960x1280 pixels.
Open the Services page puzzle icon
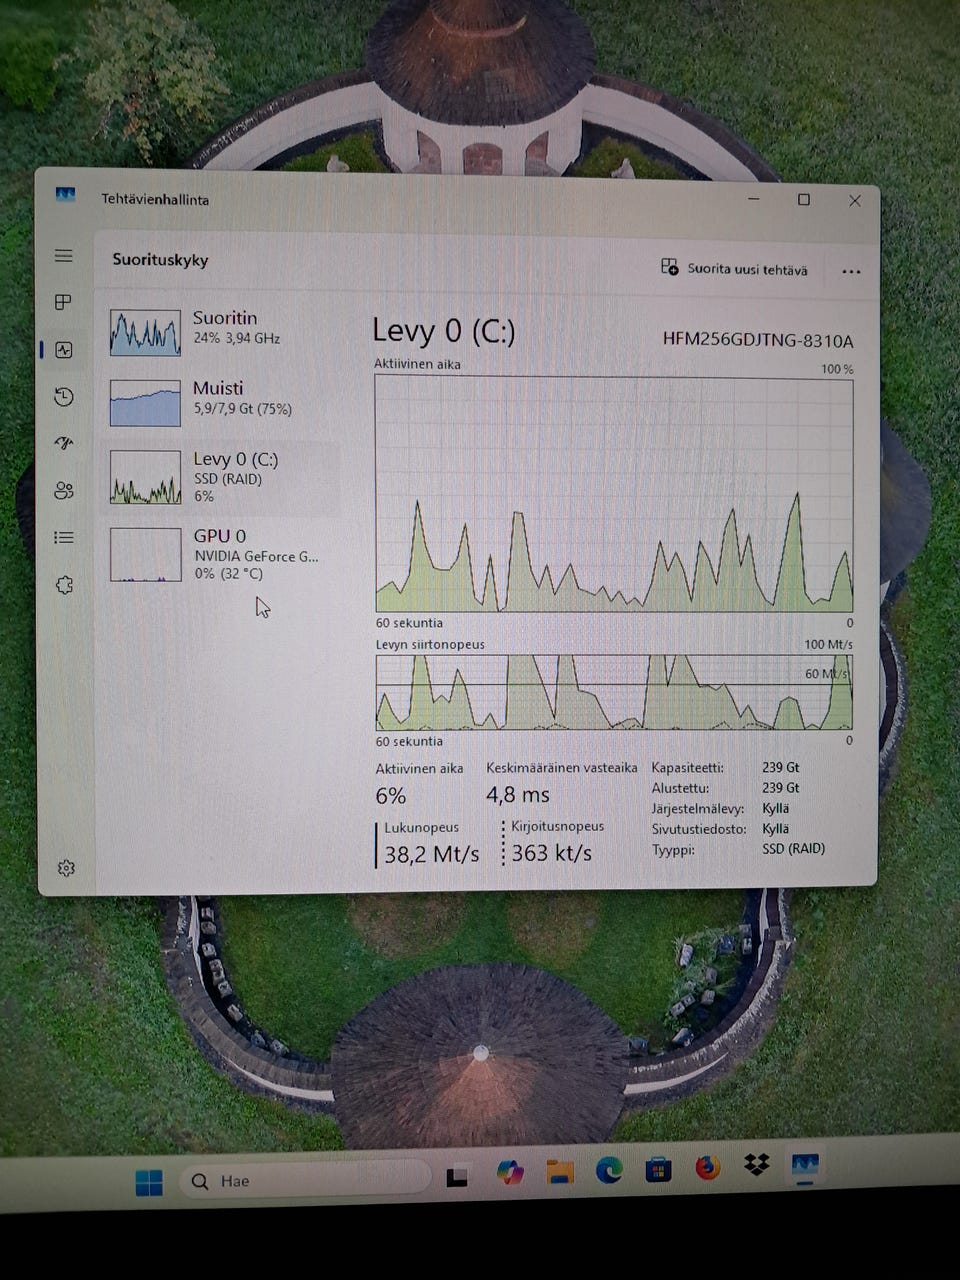point(64,585)
